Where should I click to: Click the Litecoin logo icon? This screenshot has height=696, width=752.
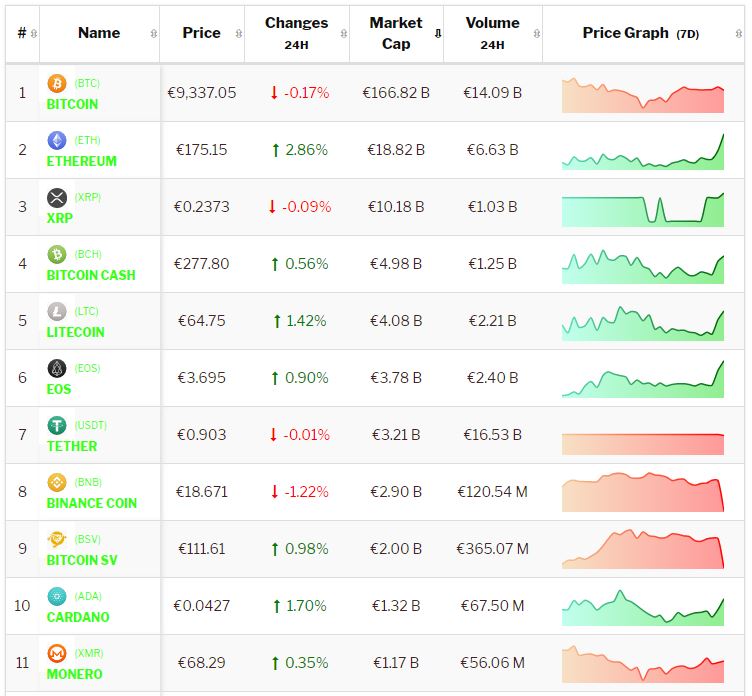coord(57,312)
